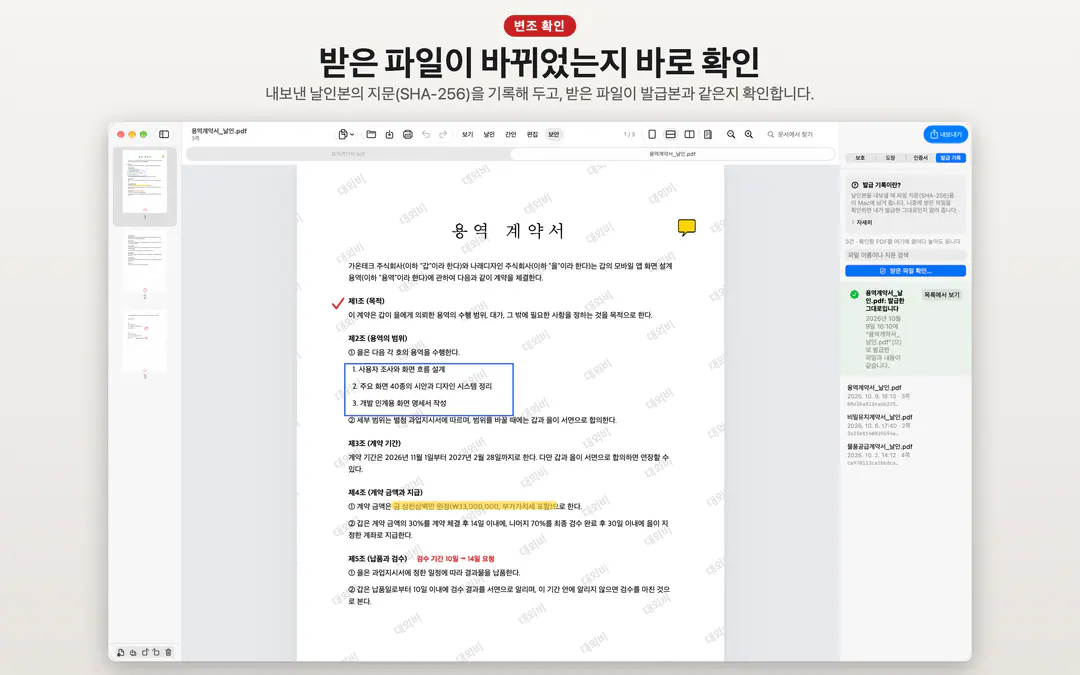Click the zoom in magnifier icon
The width and height of the screenshot is (1080, 675).
[x=749, y=134]
